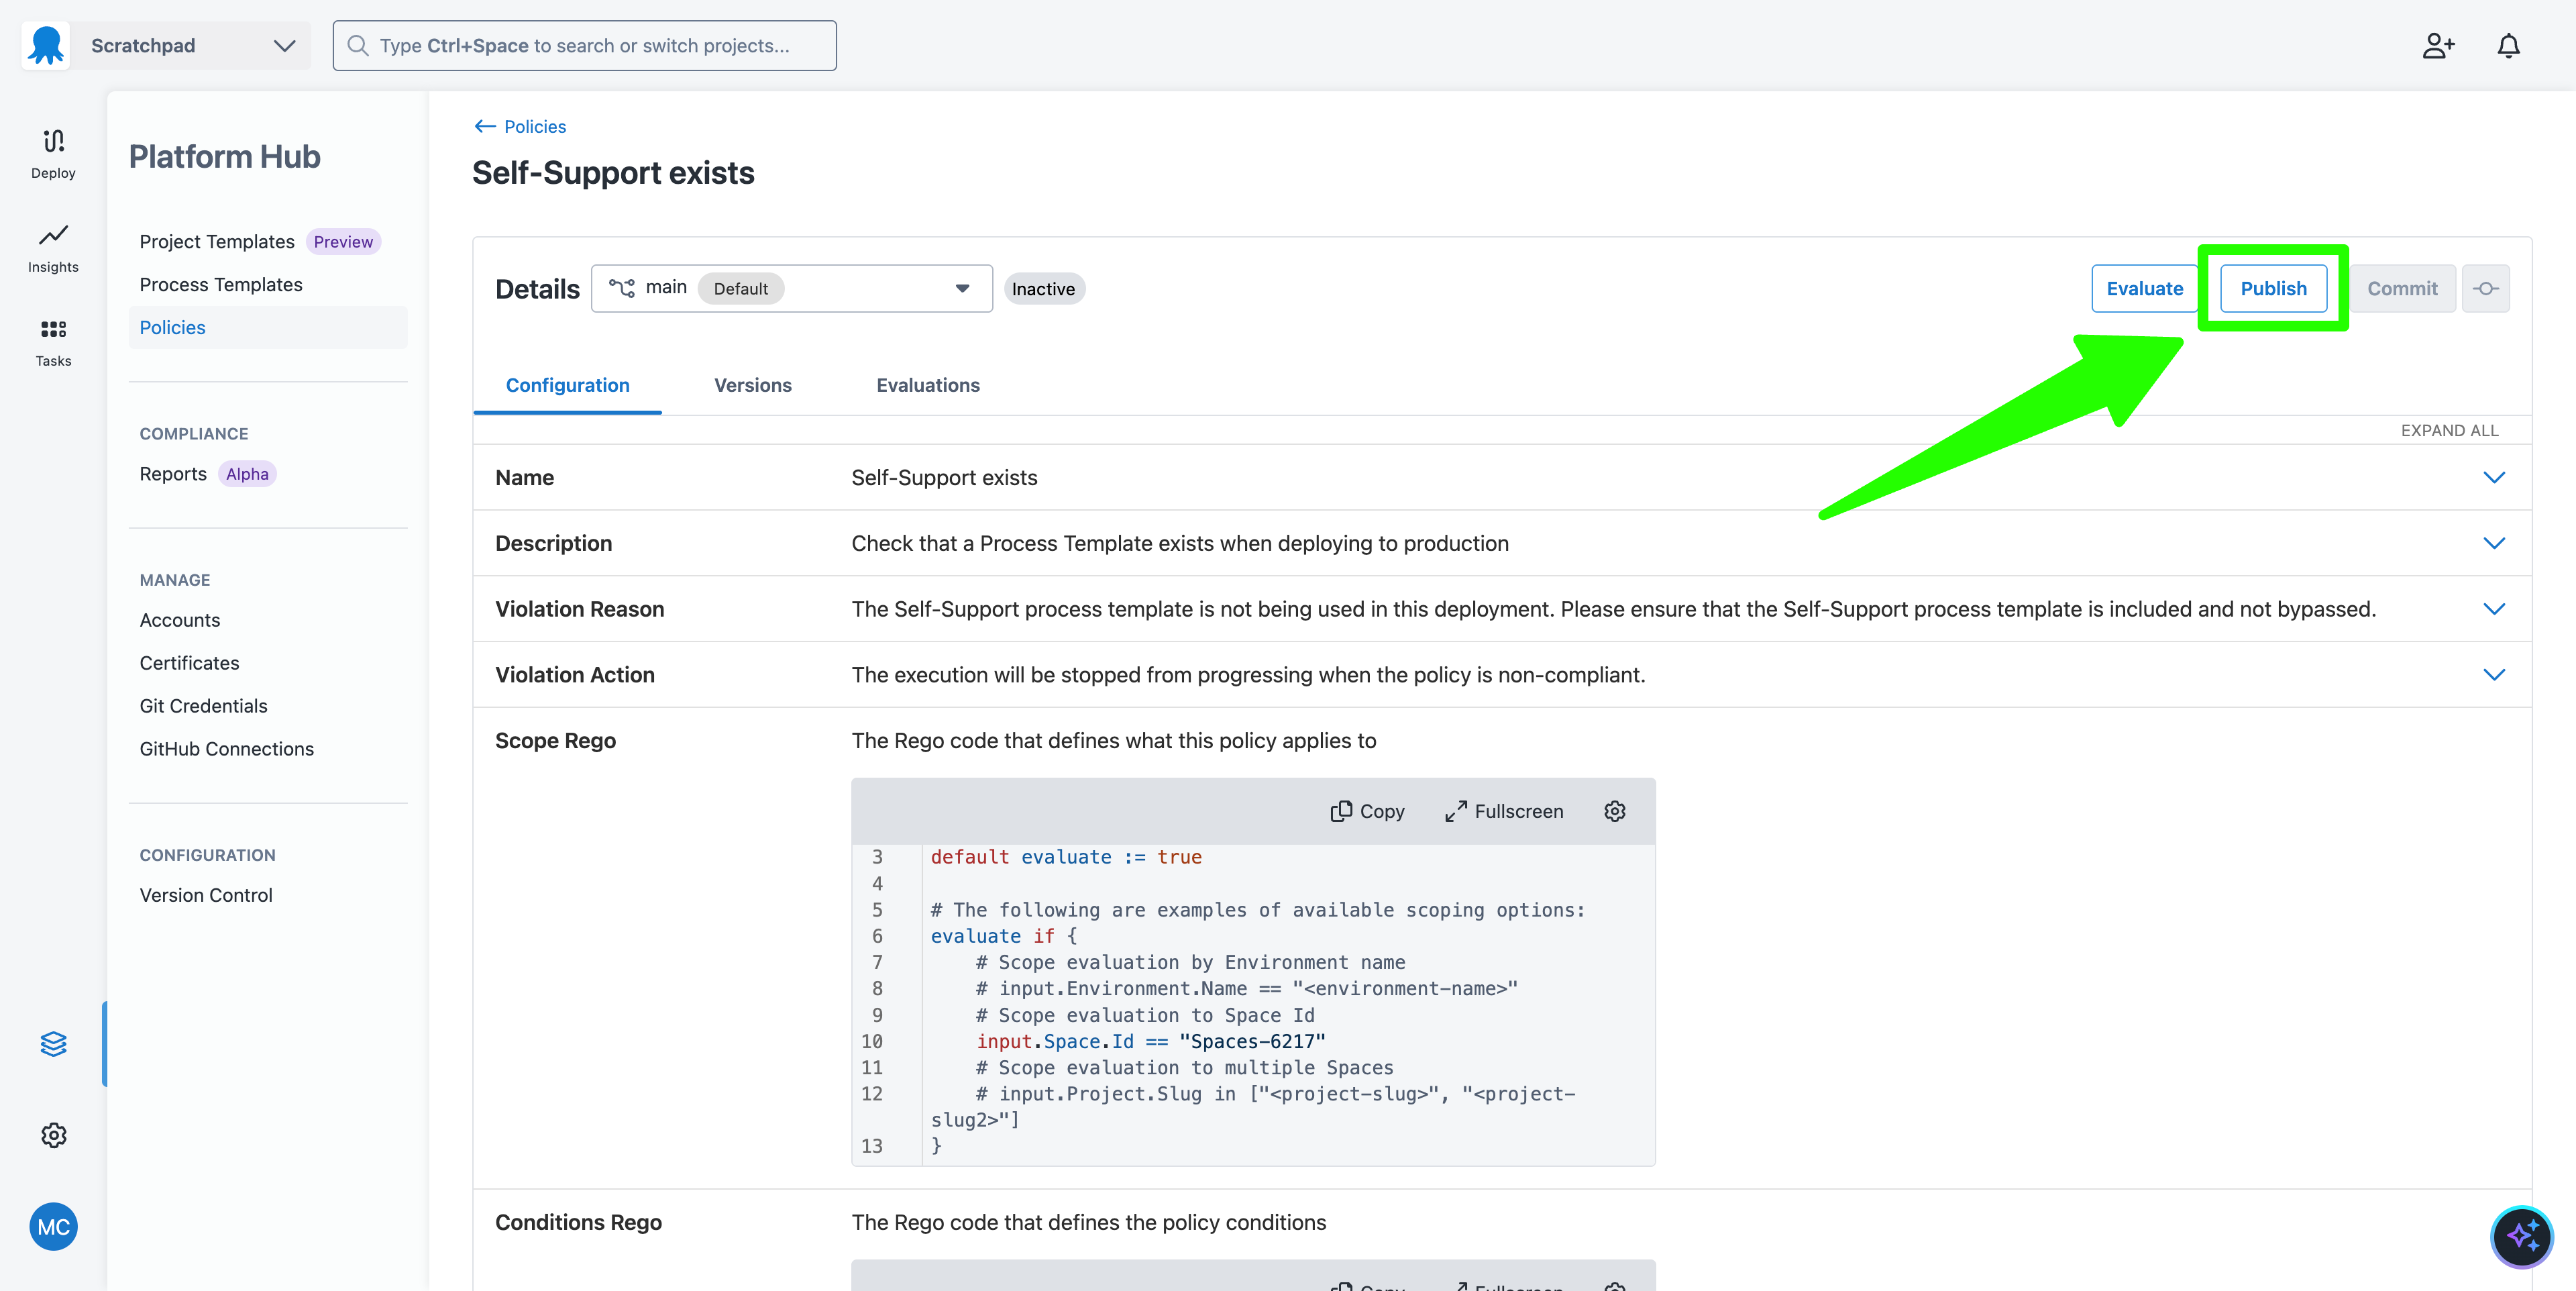Open Scope Rego editor settings gear
The width and height of the screenshot is (2576, 1291).
point(1614,811)
